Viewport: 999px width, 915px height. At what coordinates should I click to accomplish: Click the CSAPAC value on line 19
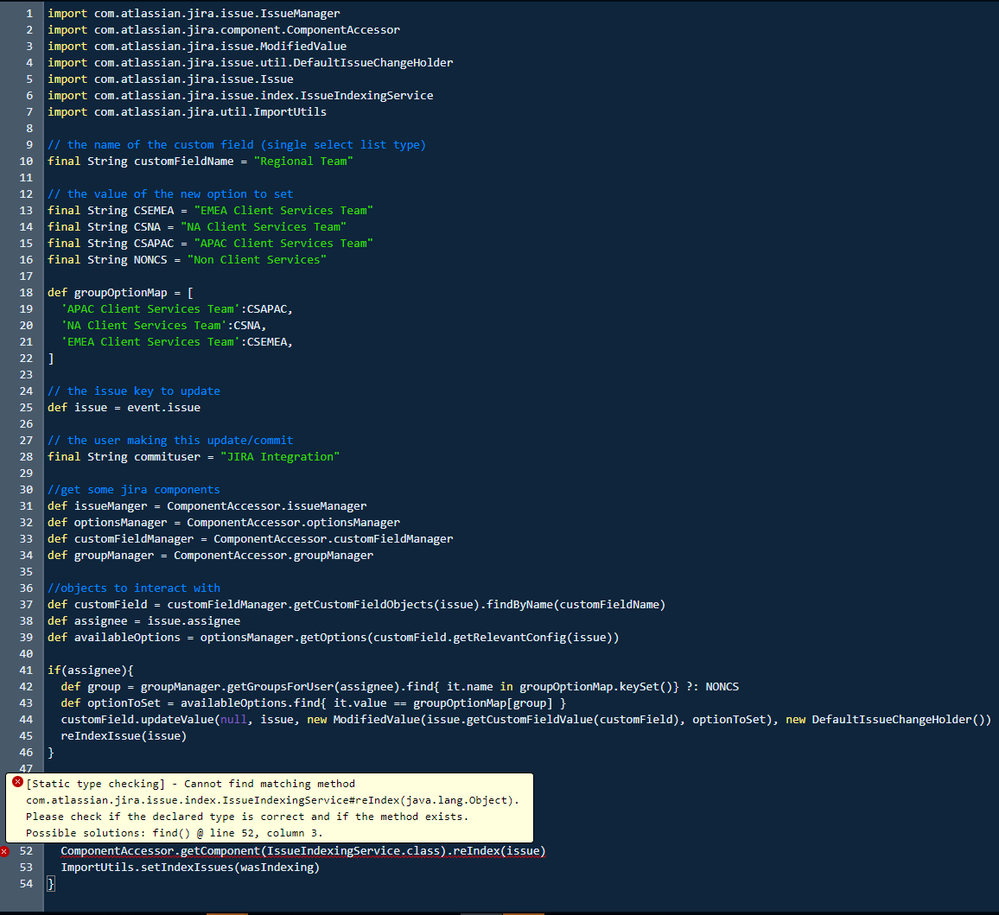(267, 309)
